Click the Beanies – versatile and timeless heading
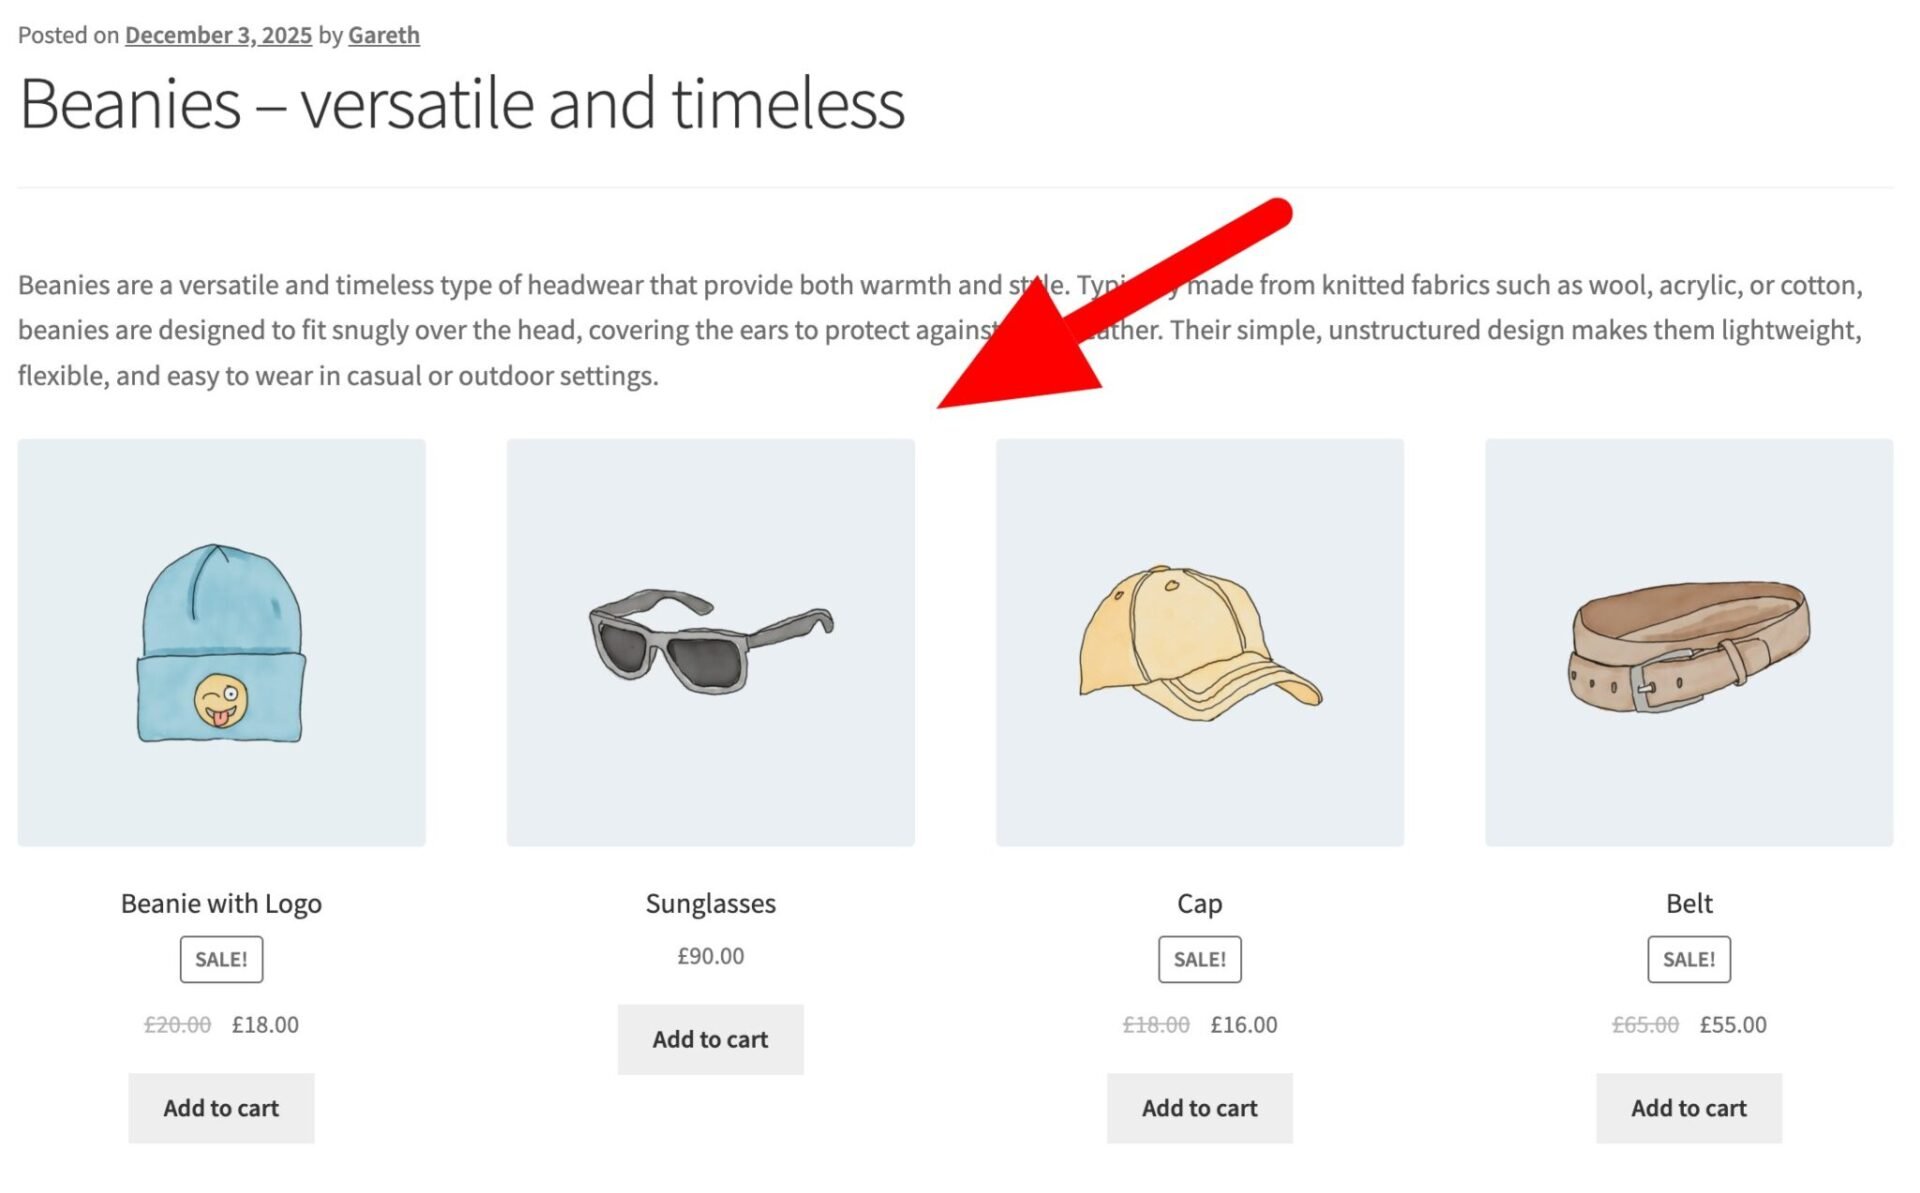The image size is (1920, 1193). point(462,104)
